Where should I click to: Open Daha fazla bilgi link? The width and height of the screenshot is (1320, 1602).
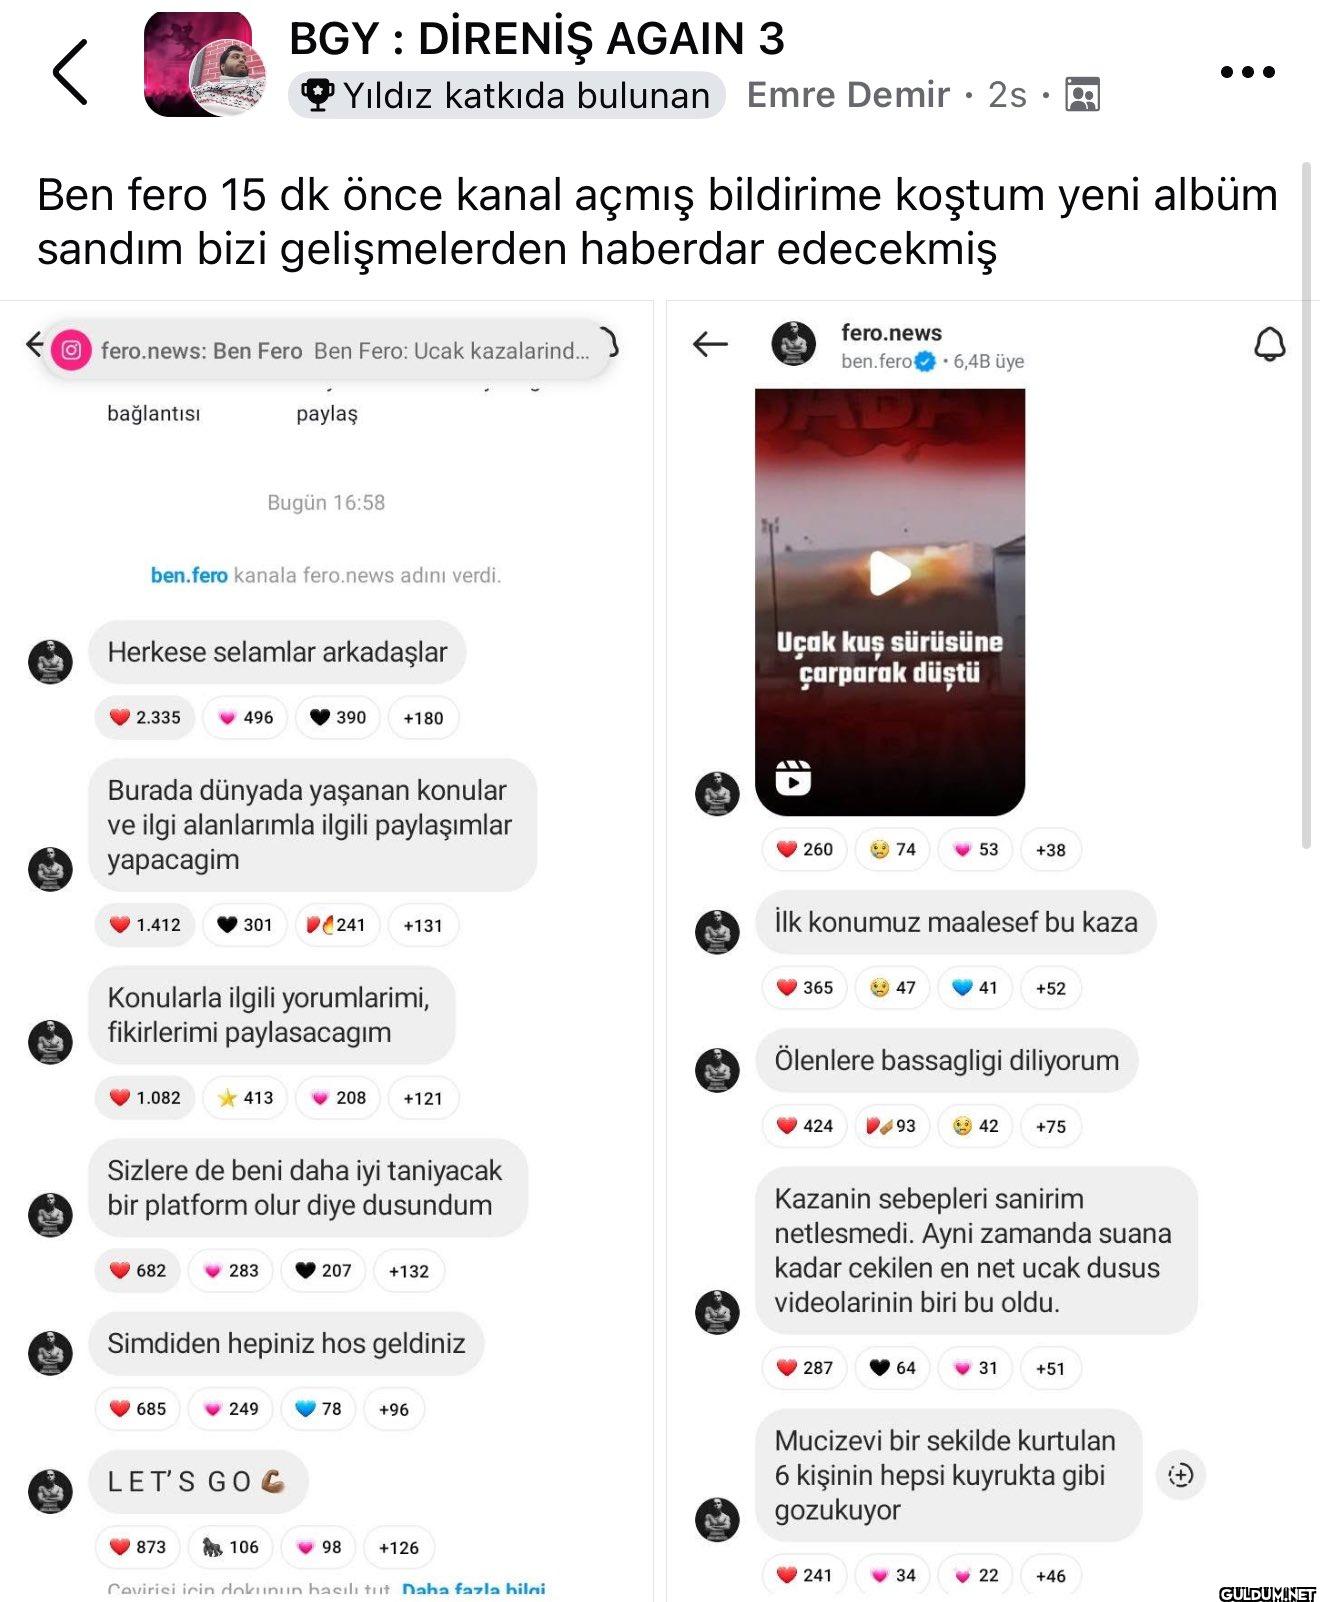point(474,1589)
